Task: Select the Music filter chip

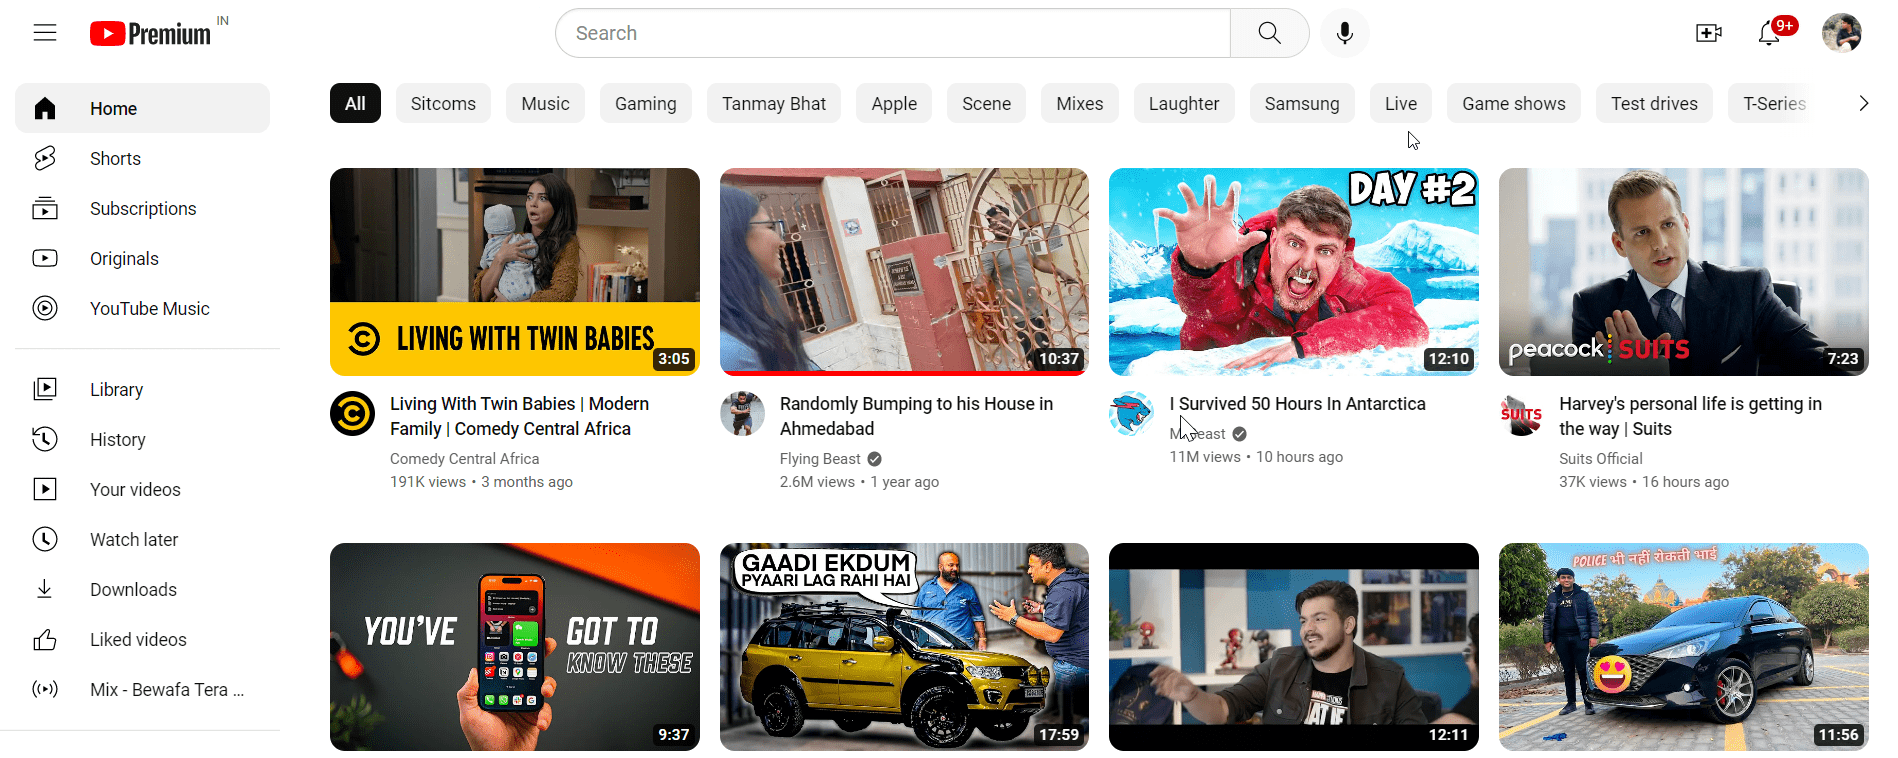Action: tap(545, 103)
